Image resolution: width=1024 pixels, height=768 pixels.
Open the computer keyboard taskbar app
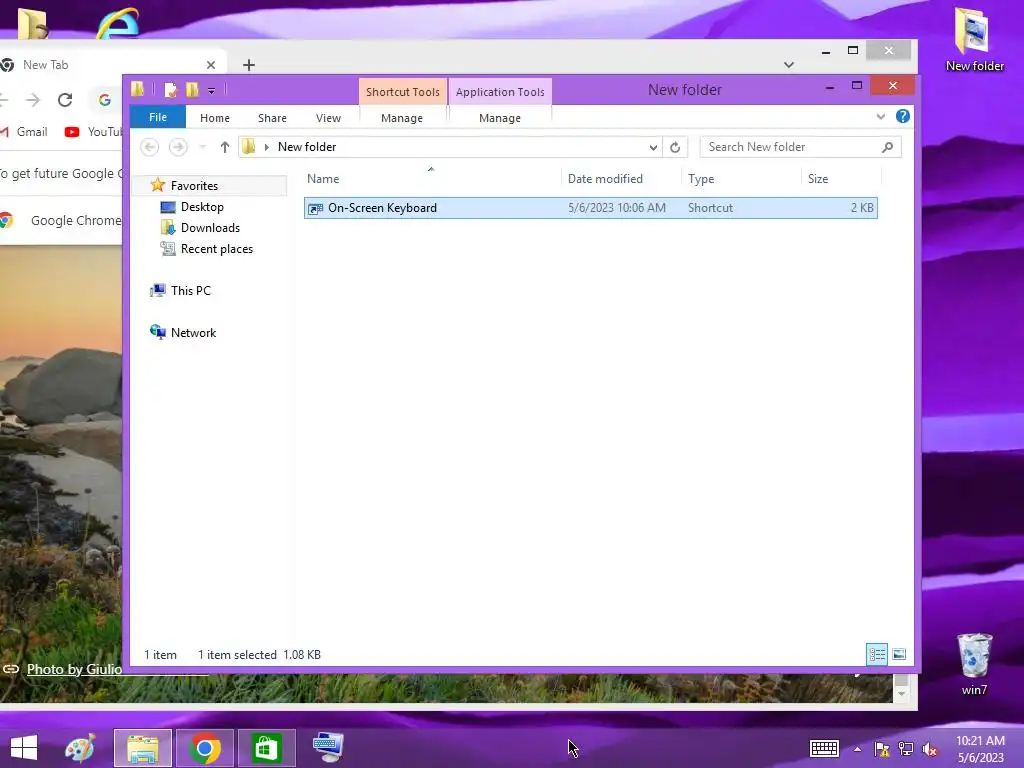click(x=328, y=747)
